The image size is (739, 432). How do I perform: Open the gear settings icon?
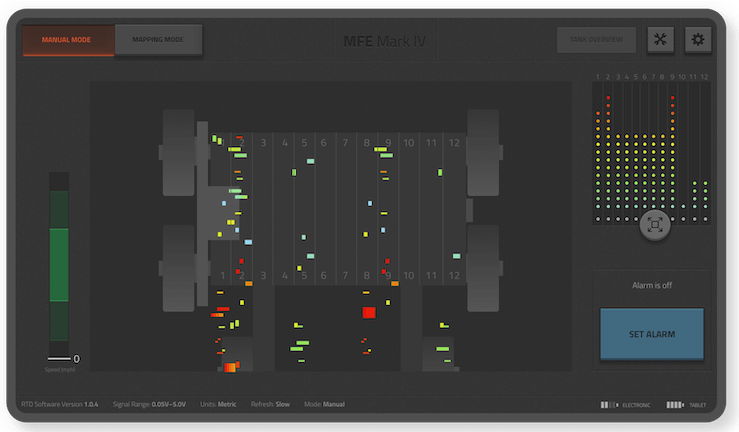(698, 40)
